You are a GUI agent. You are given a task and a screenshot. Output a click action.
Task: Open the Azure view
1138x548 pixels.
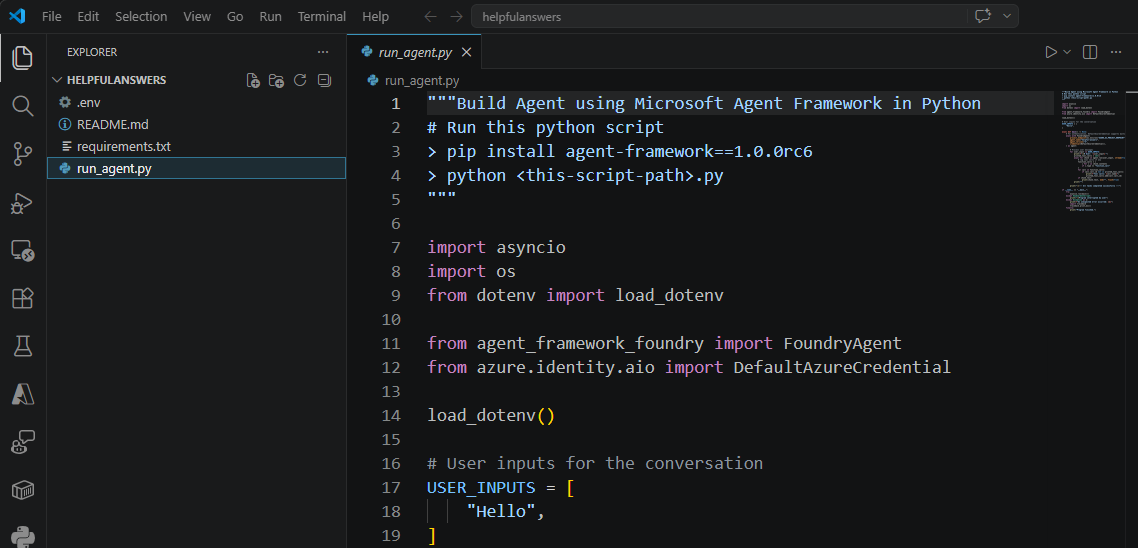pos(23,394)
